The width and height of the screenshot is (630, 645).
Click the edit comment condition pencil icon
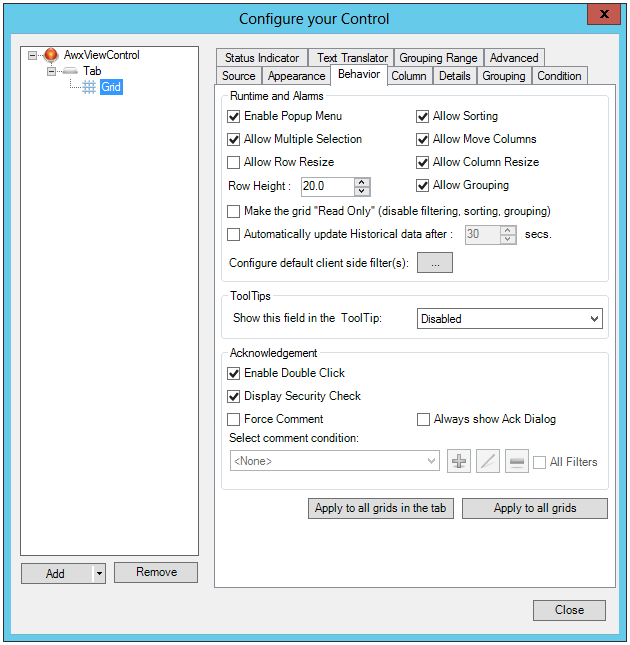[x=487, y=461]
